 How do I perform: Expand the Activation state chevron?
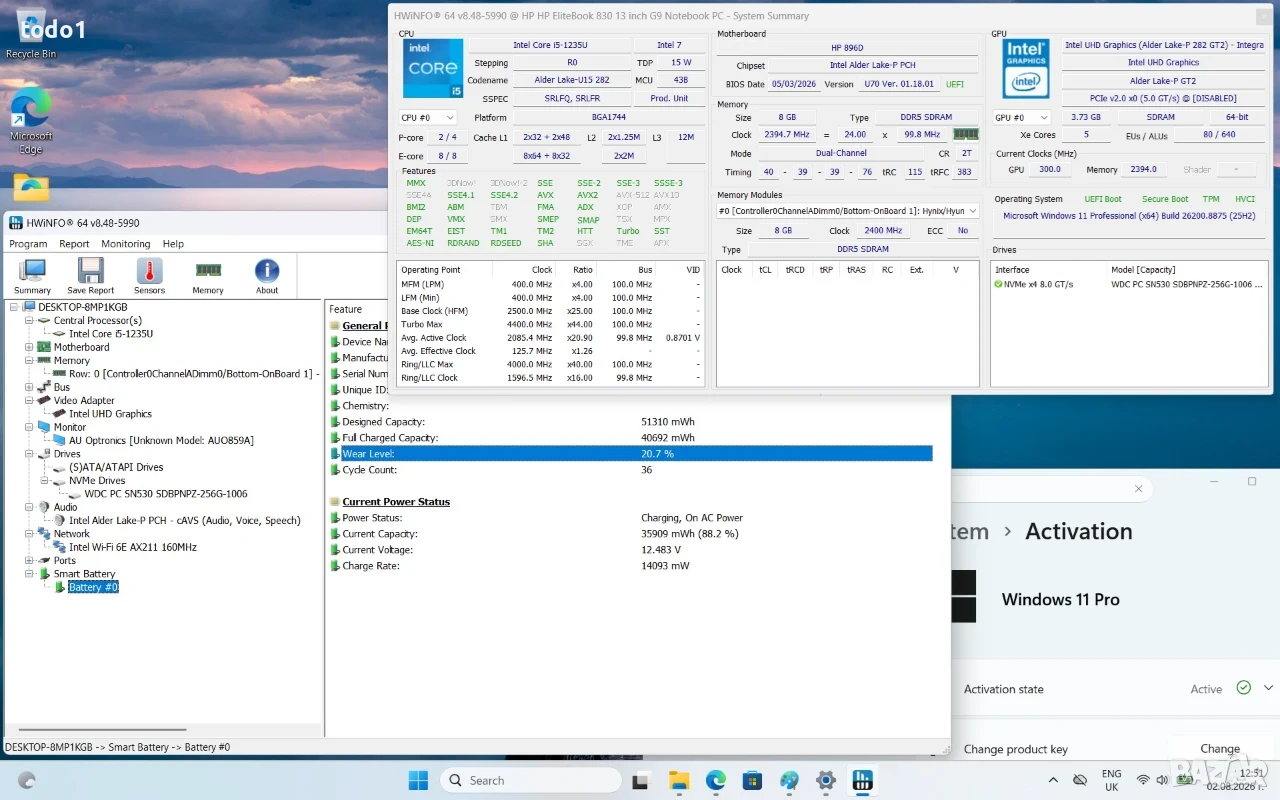point(1268,688)
